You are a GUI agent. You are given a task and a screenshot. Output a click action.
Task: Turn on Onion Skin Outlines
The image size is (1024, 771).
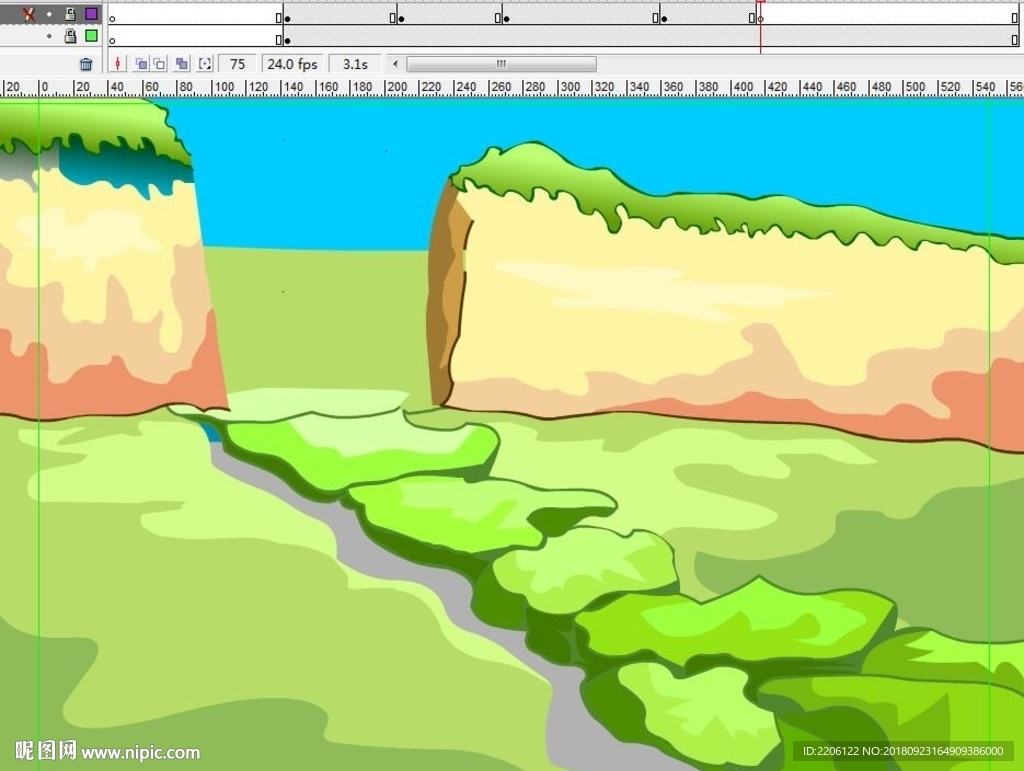[160, 64]
